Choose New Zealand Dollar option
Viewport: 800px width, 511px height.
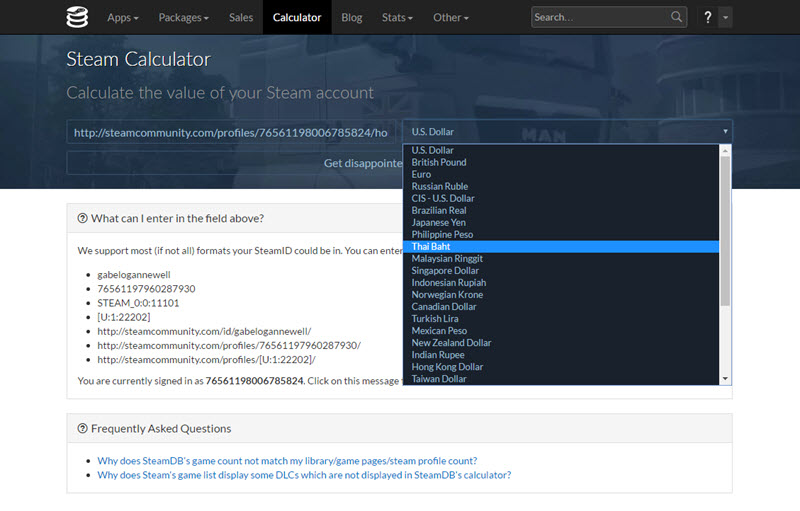pyautogui.click(x=561, y=343)
